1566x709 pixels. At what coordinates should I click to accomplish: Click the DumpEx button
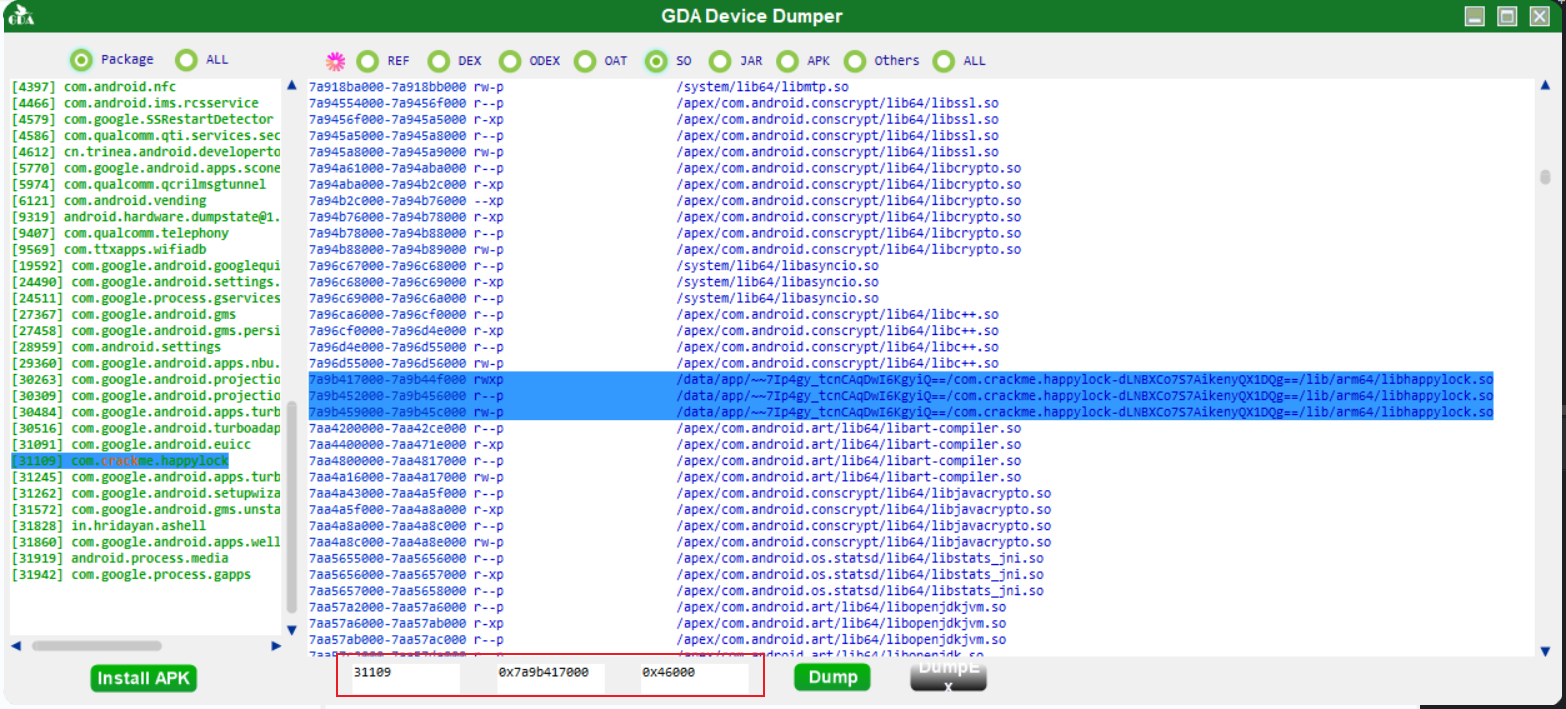click(x=948, y=676)
